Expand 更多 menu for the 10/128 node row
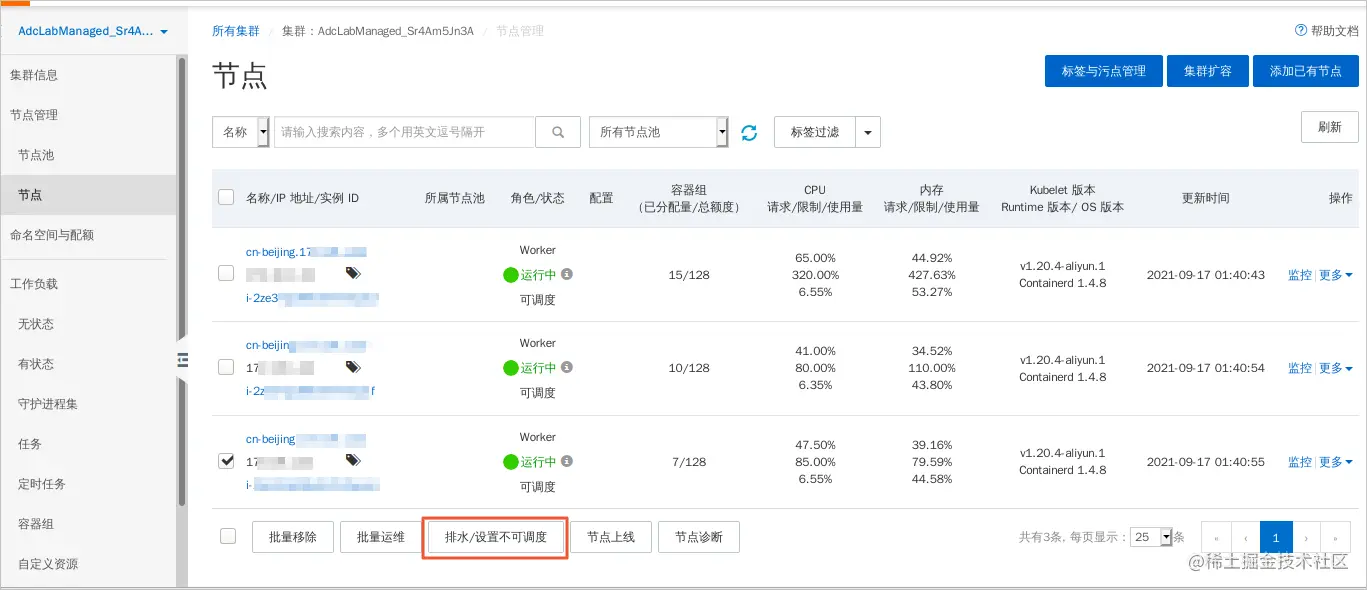The image size is (1367, 590). coord(1336,368)
